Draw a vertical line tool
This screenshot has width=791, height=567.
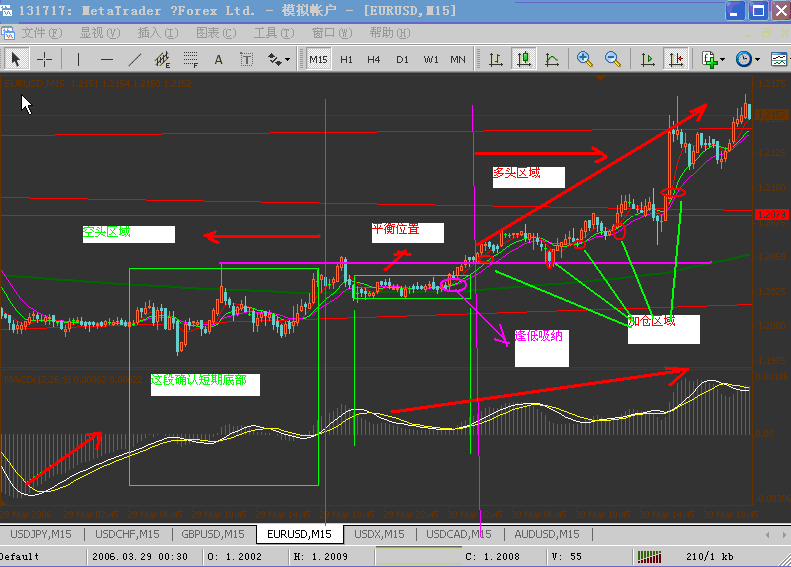click(78, 60)
